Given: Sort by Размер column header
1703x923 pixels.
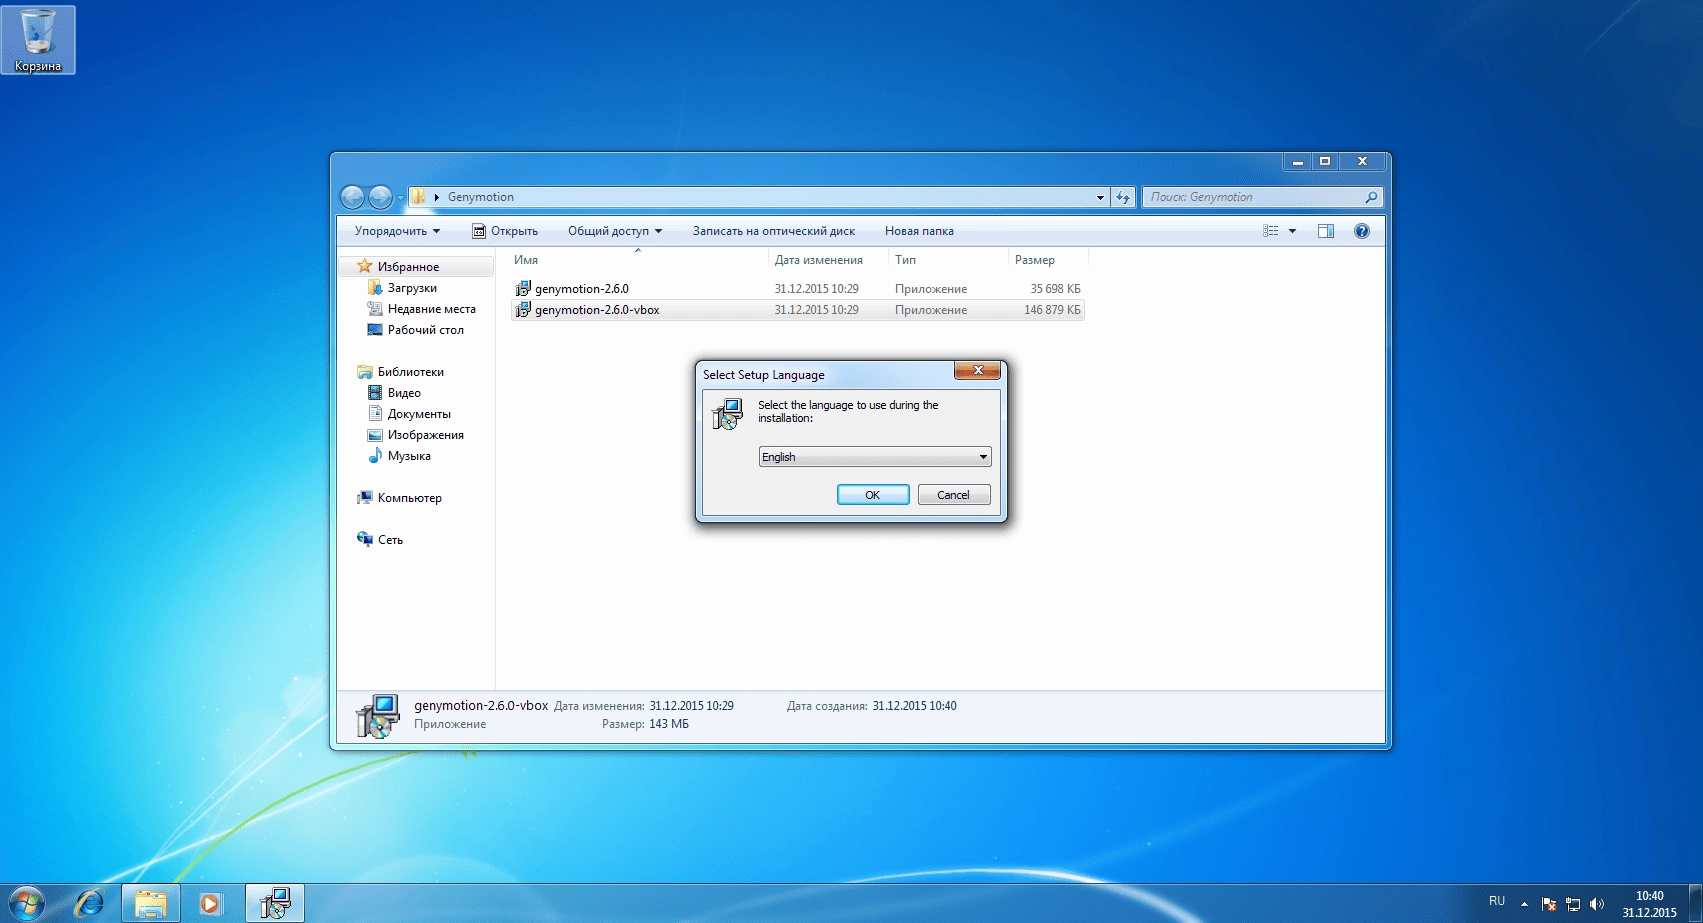Looking at the screenshot, I should coord(1035,260).
